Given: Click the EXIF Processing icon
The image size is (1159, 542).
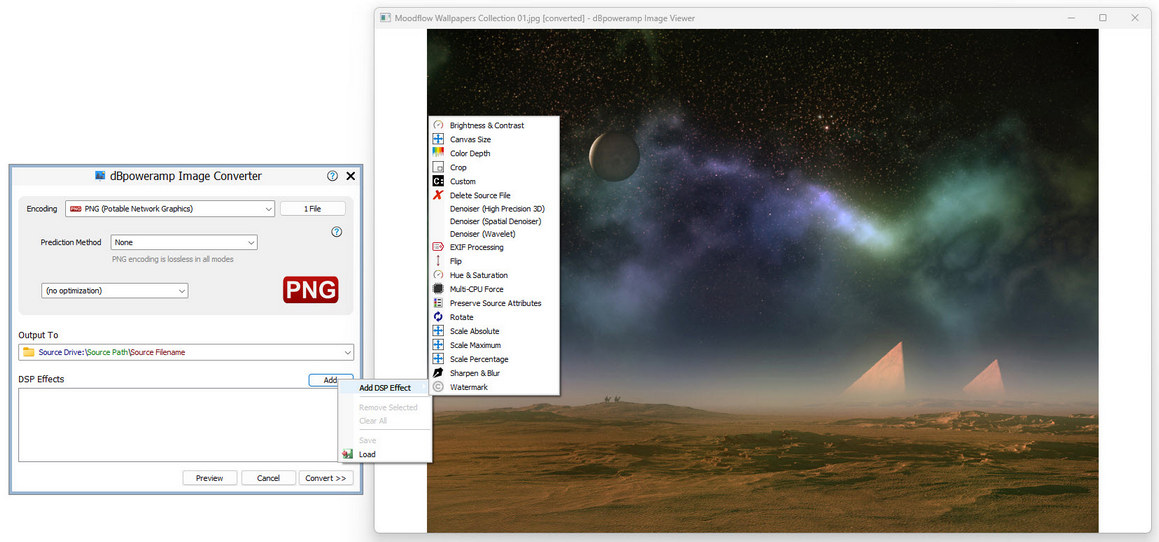Looking at the screenshot, I should coord(438,247).
